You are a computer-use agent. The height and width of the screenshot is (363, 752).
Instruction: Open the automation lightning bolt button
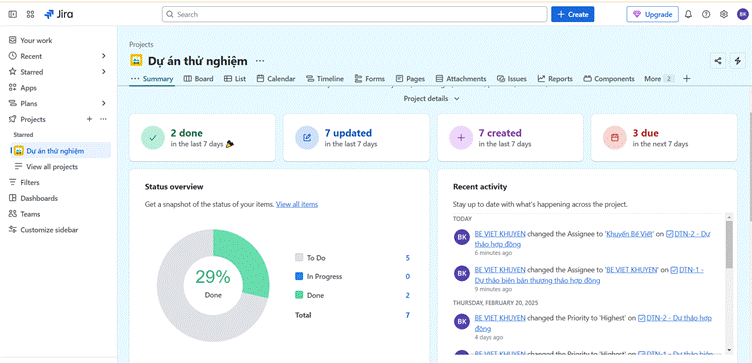(738, 60)
